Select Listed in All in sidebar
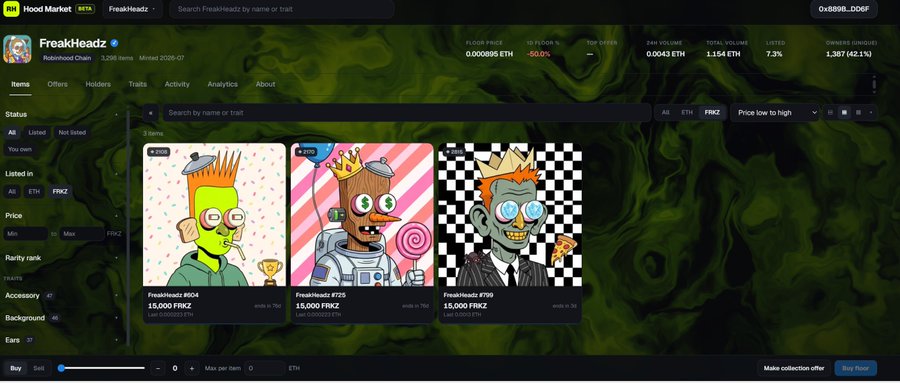 click(11, 192)
